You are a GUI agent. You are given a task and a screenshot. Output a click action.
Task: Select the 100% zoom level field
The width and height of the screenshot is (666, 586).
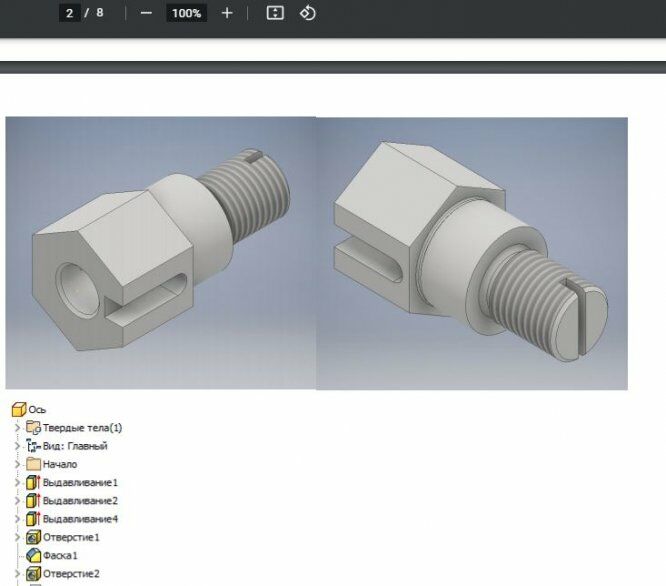coord(186,13)
